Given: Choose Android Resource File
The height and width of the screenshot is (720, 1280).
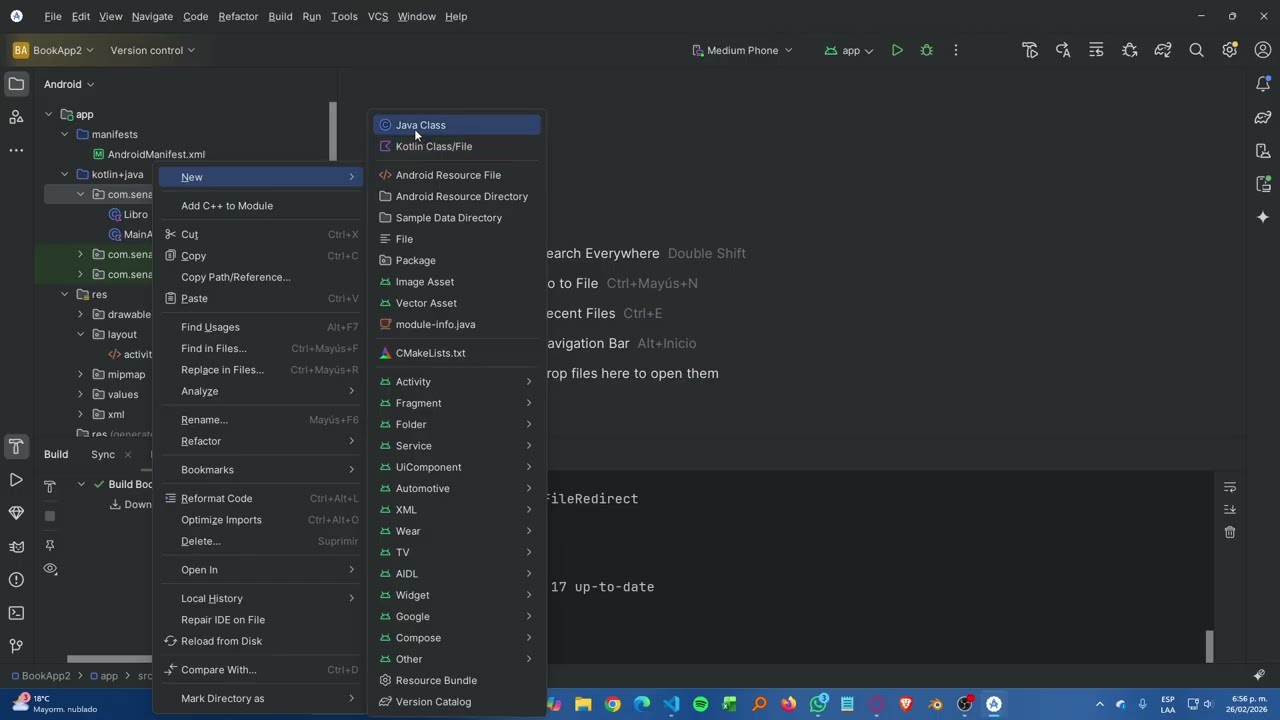Looking at the screenshot, I should pos(457,175).
